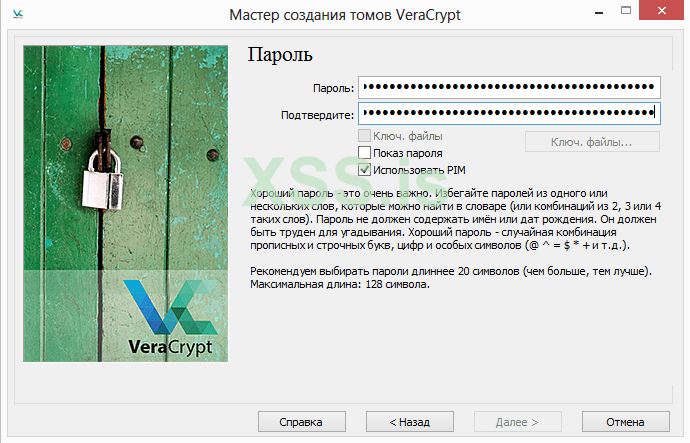The image size is (690, 443).
Task: Open the Ключ. файлы... button
Action: click(x=592, y=142)
